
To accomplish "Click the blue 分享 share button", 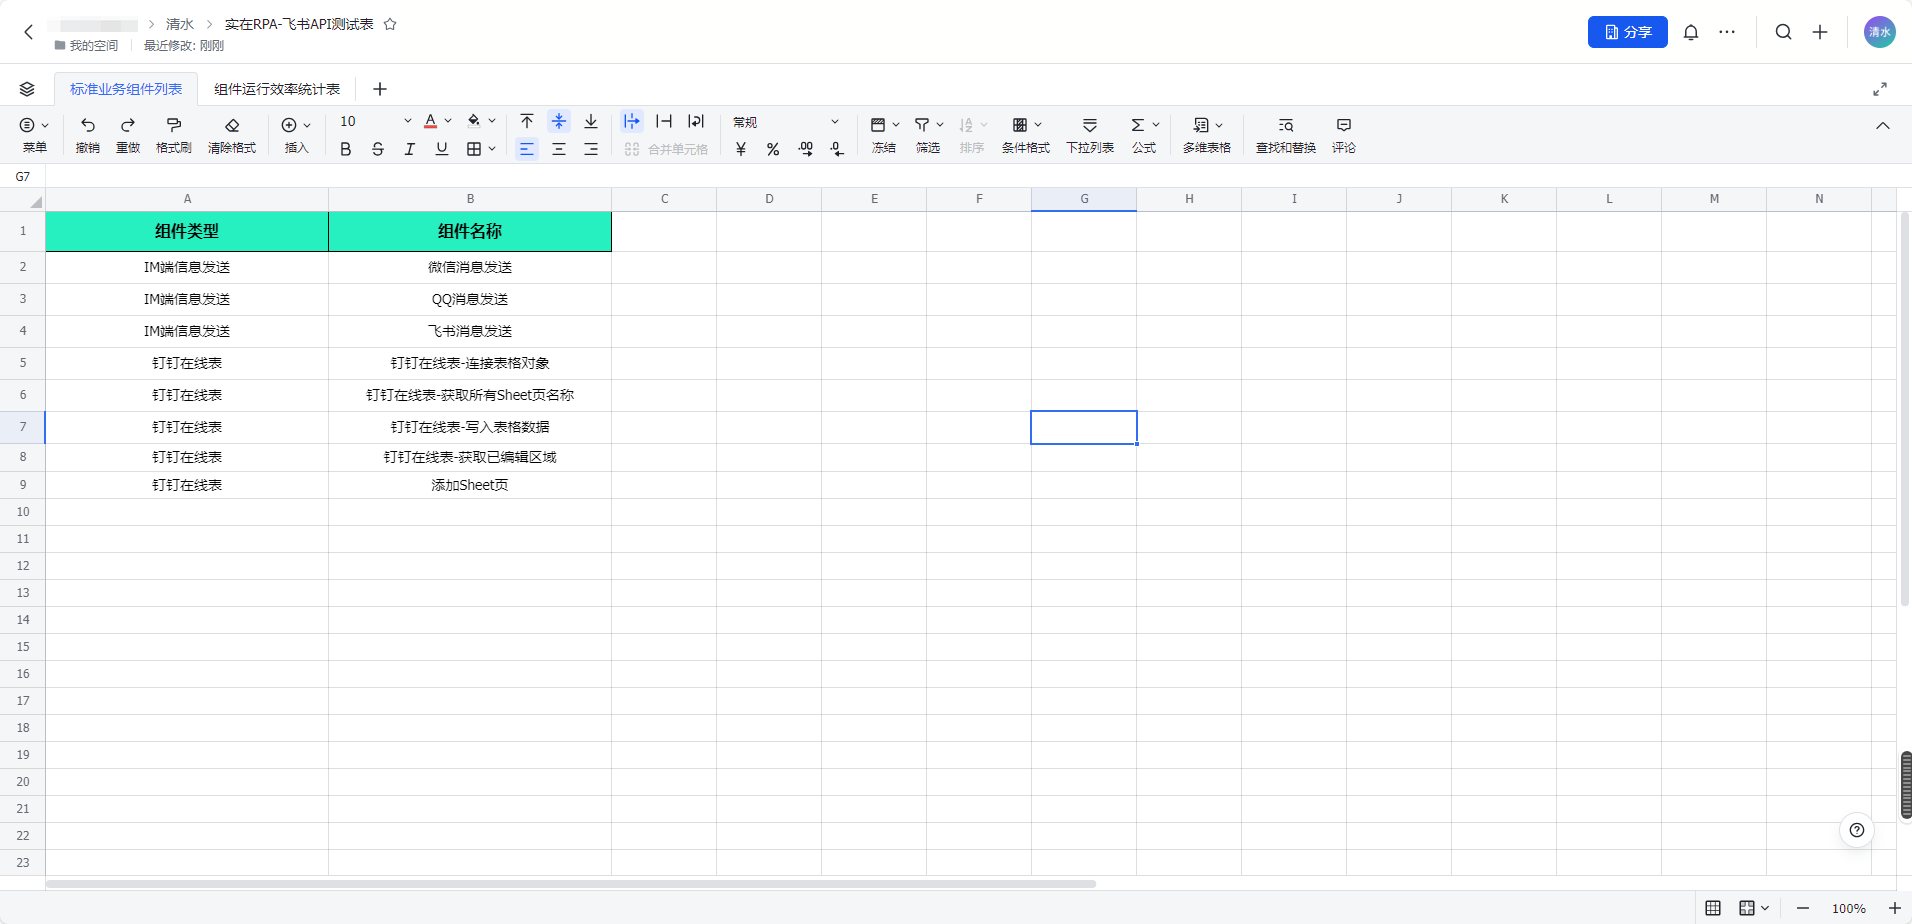I will click(1627, 32).
